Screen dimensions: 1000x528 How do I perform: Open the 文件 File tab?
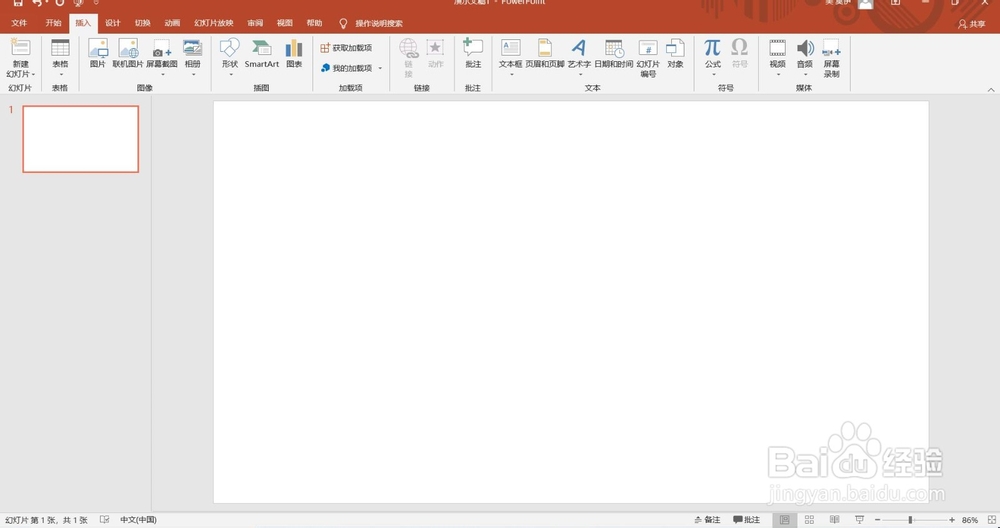tap(19, 23)
